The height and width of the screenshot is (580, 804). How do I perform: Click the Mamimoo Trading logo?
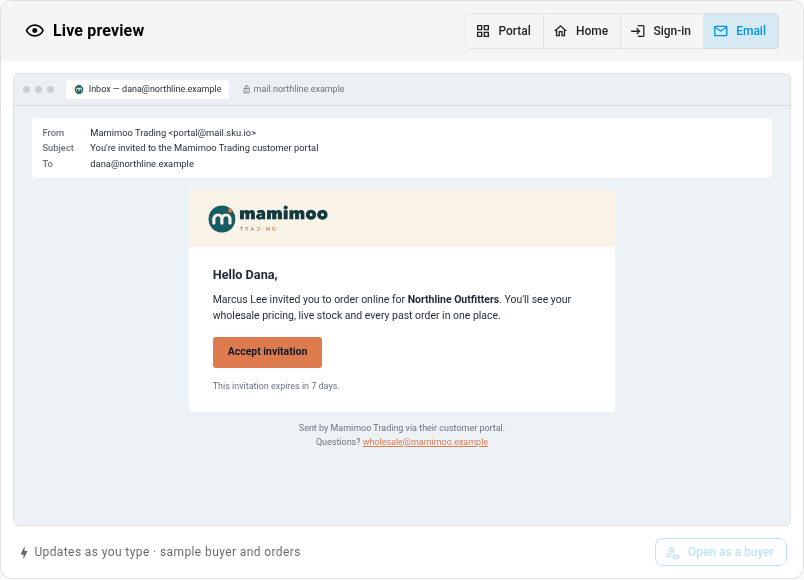point(268,219)
